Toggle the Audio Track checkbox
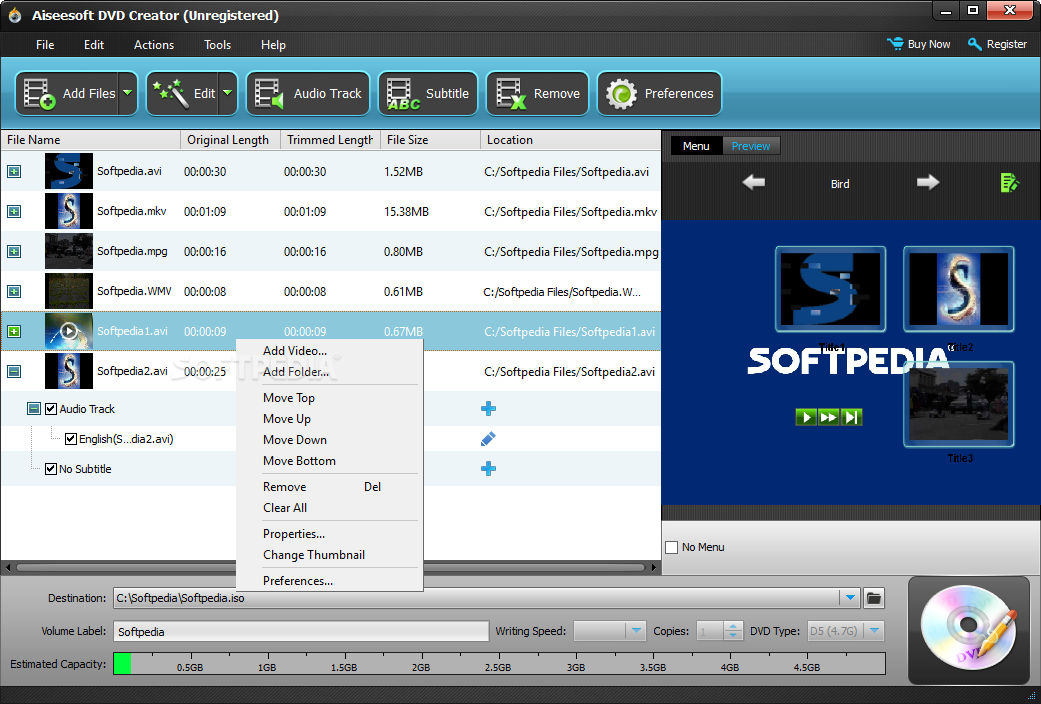The image size is (1041, 704). point(51,408)
